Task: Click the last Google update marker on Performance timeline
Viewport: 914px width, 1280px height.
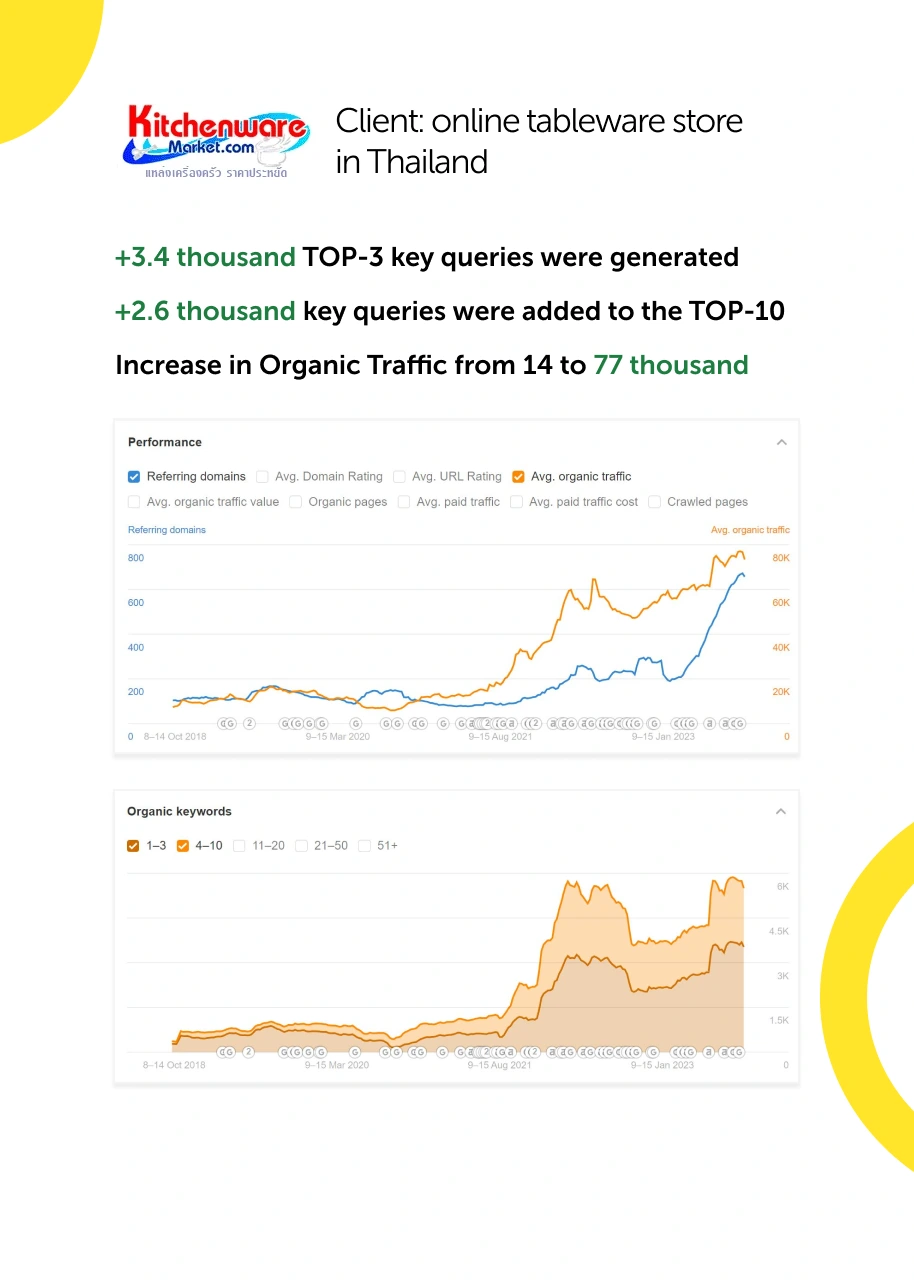Action: (x=739, y=723)
